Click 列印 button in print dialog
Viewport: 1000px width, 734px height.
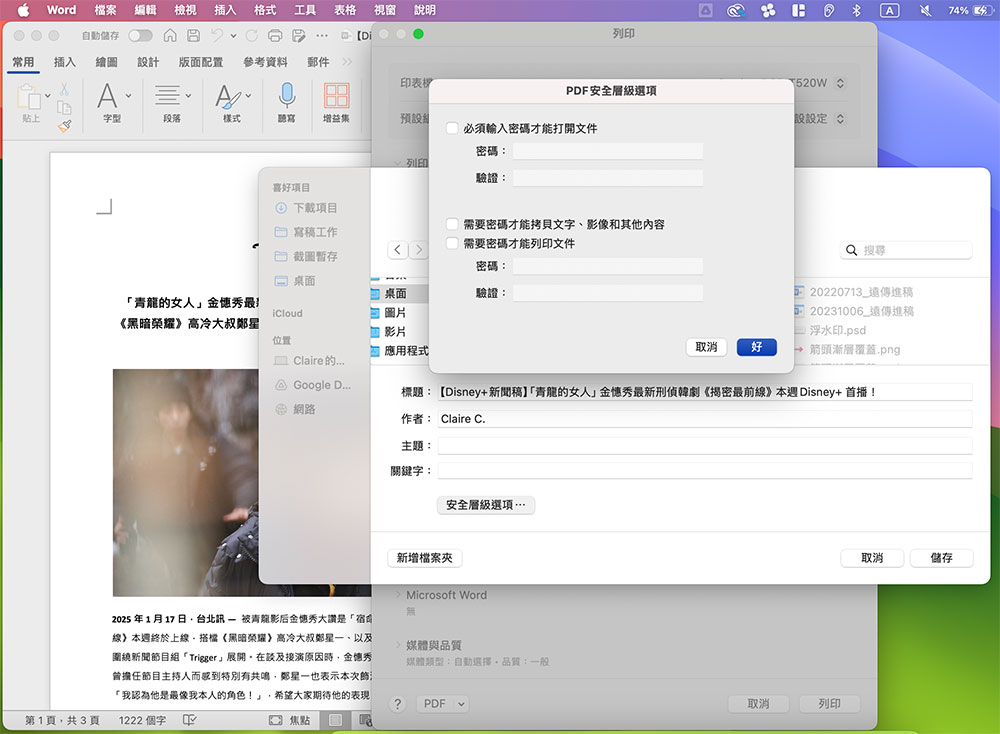click(829, 703)
